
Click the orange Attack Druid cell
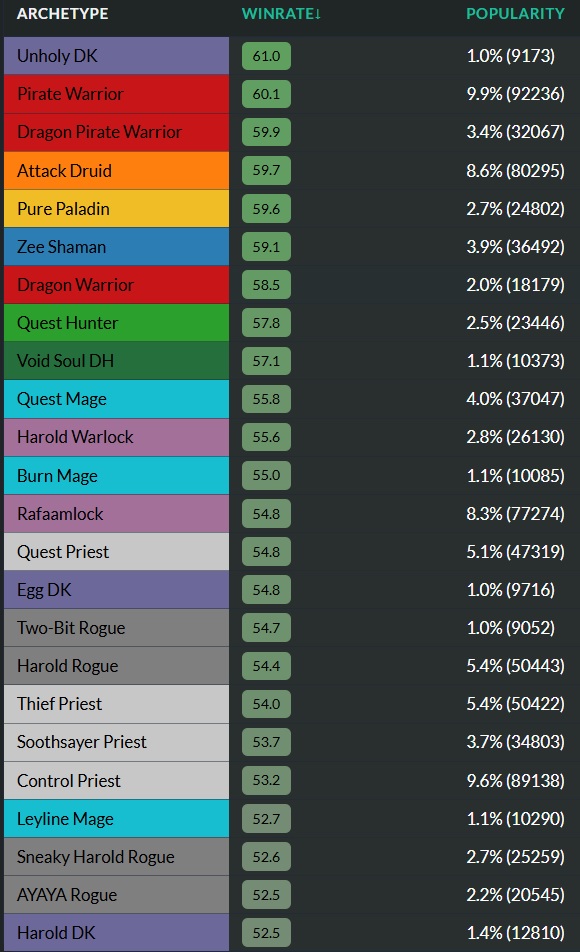pos(117,170)
